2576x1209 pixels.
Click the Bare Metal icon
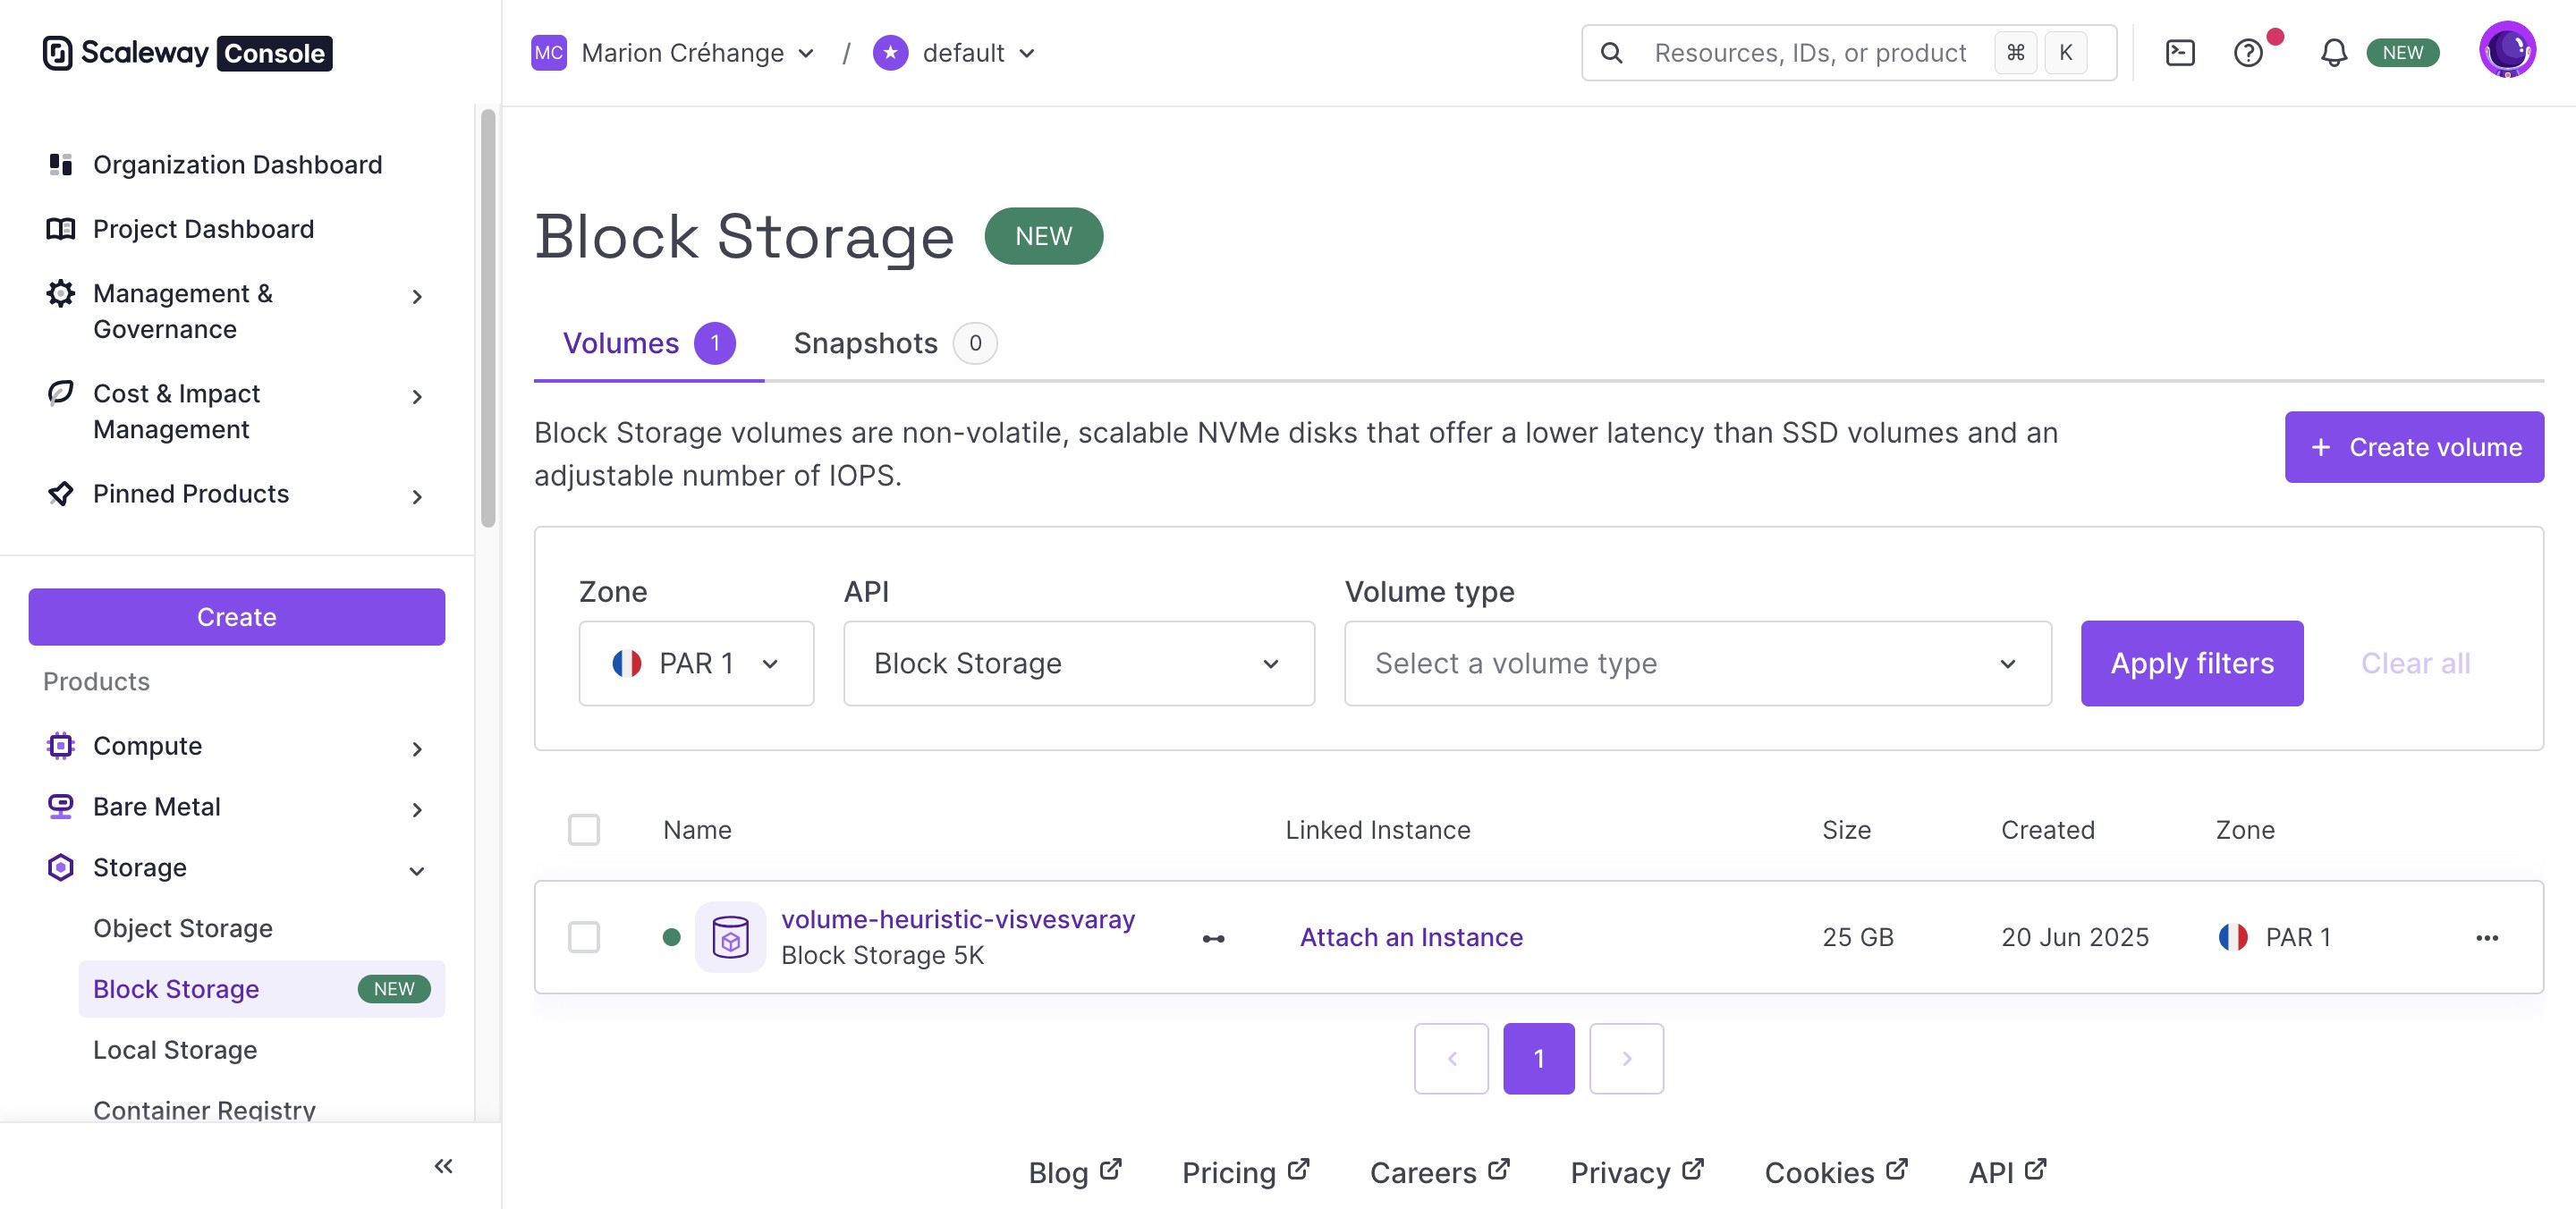(61, 806)
